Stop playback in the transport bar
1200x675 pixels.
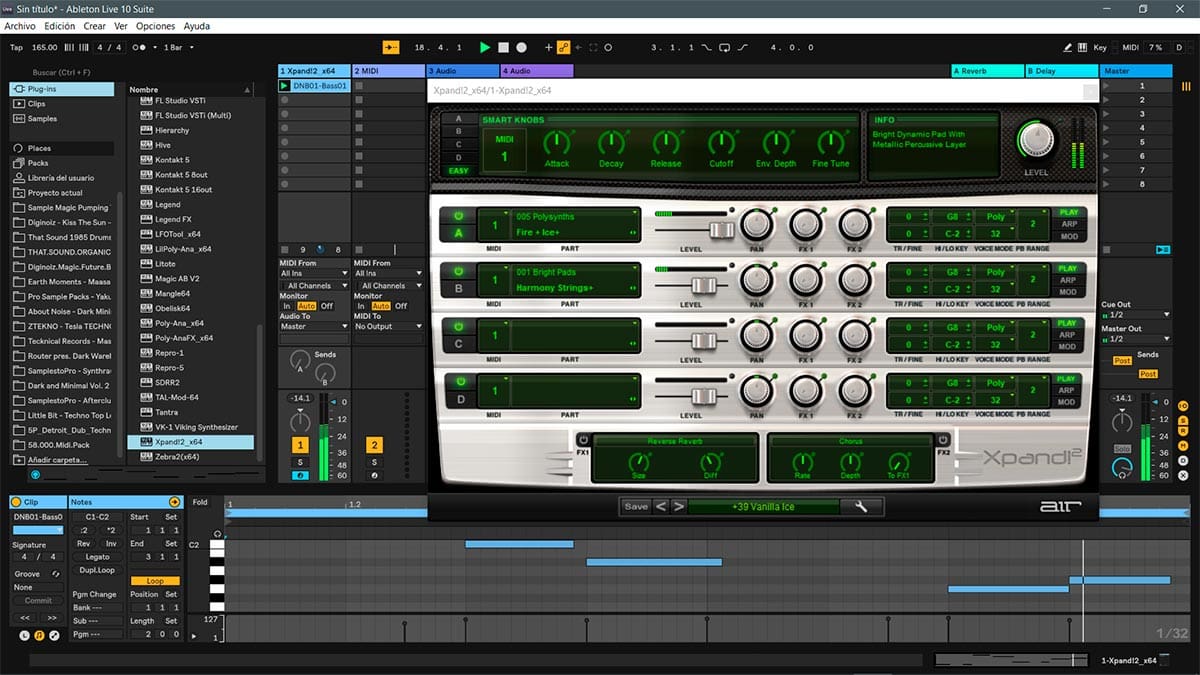(503, 47)
